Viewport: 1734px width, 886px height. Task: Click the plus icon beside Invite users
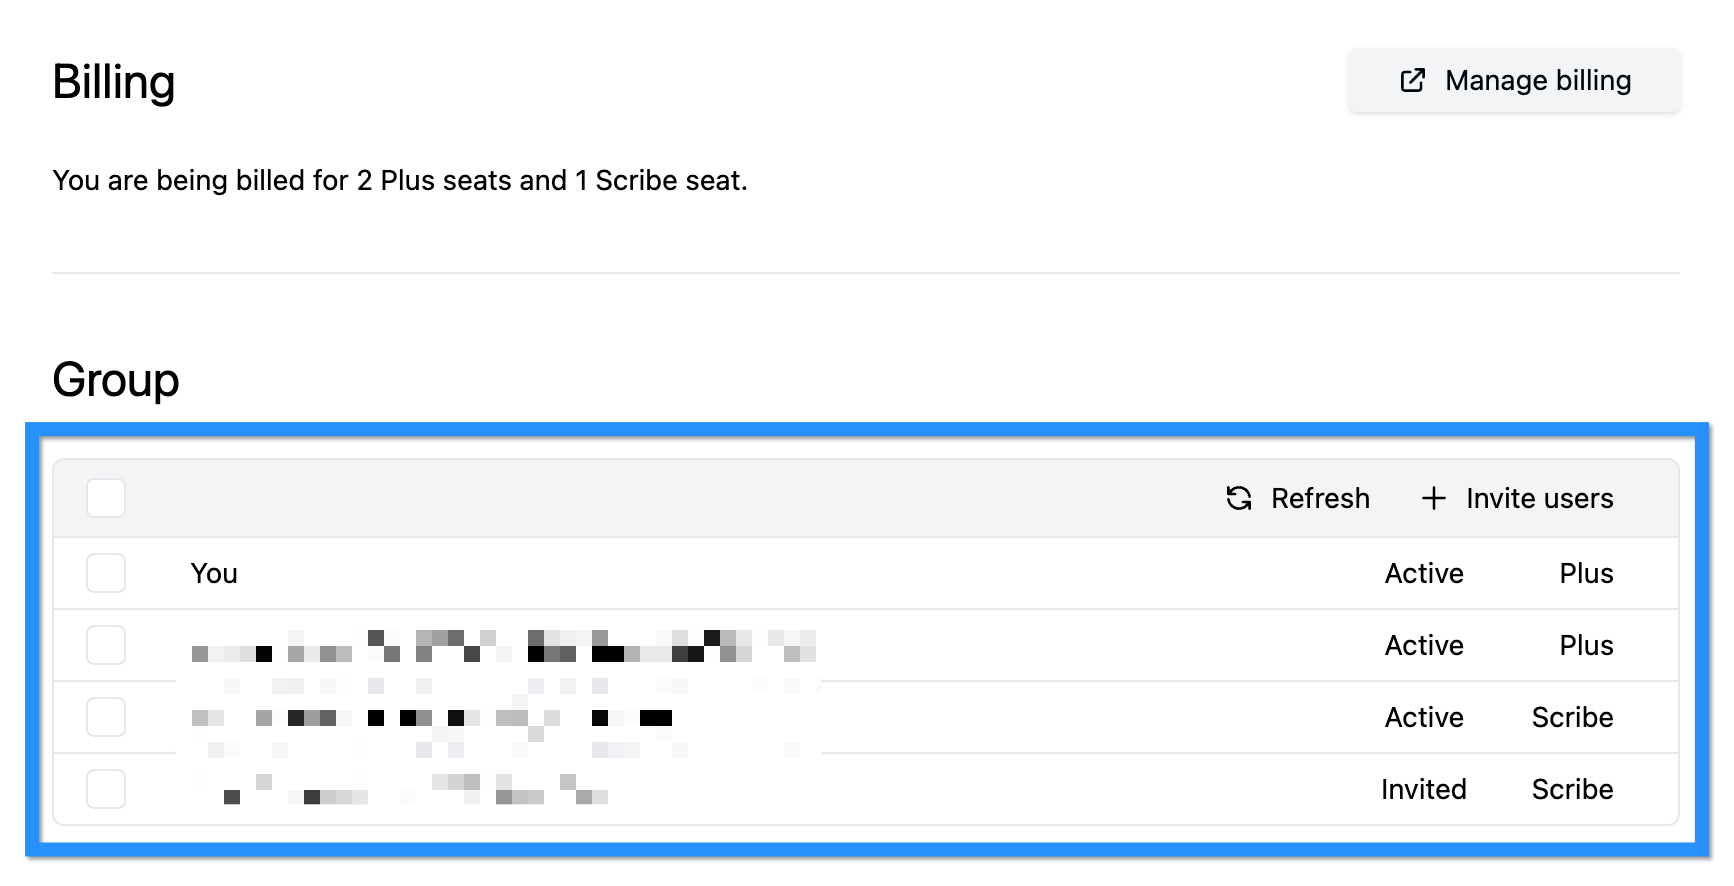(x=1433, y=498)
